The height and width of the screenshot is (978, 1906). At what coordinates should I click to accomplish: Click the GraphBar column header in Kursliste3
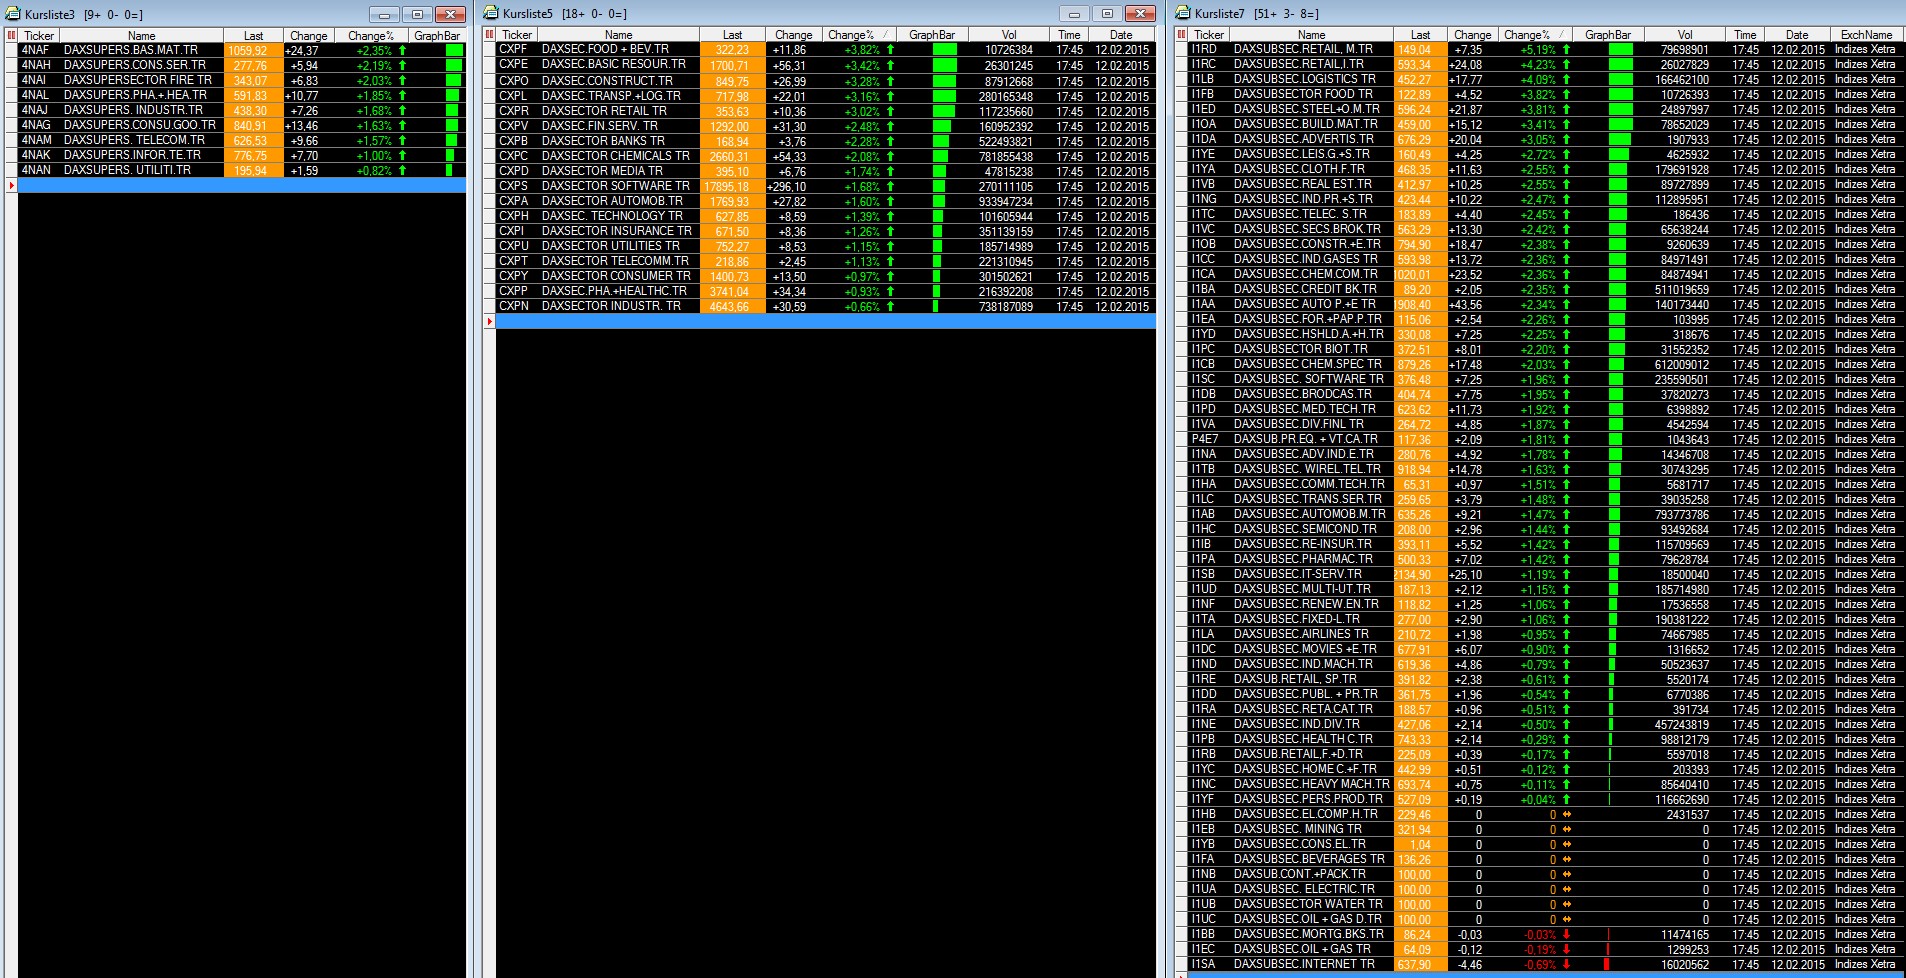437,36
